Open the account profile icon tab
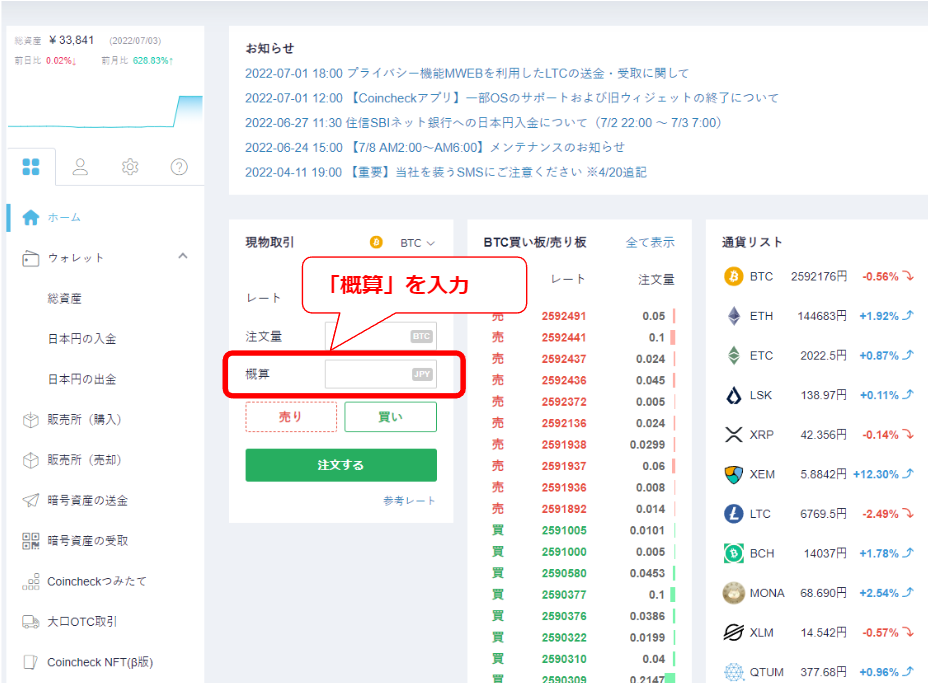 pyautogui.click(x=80, y=167)
